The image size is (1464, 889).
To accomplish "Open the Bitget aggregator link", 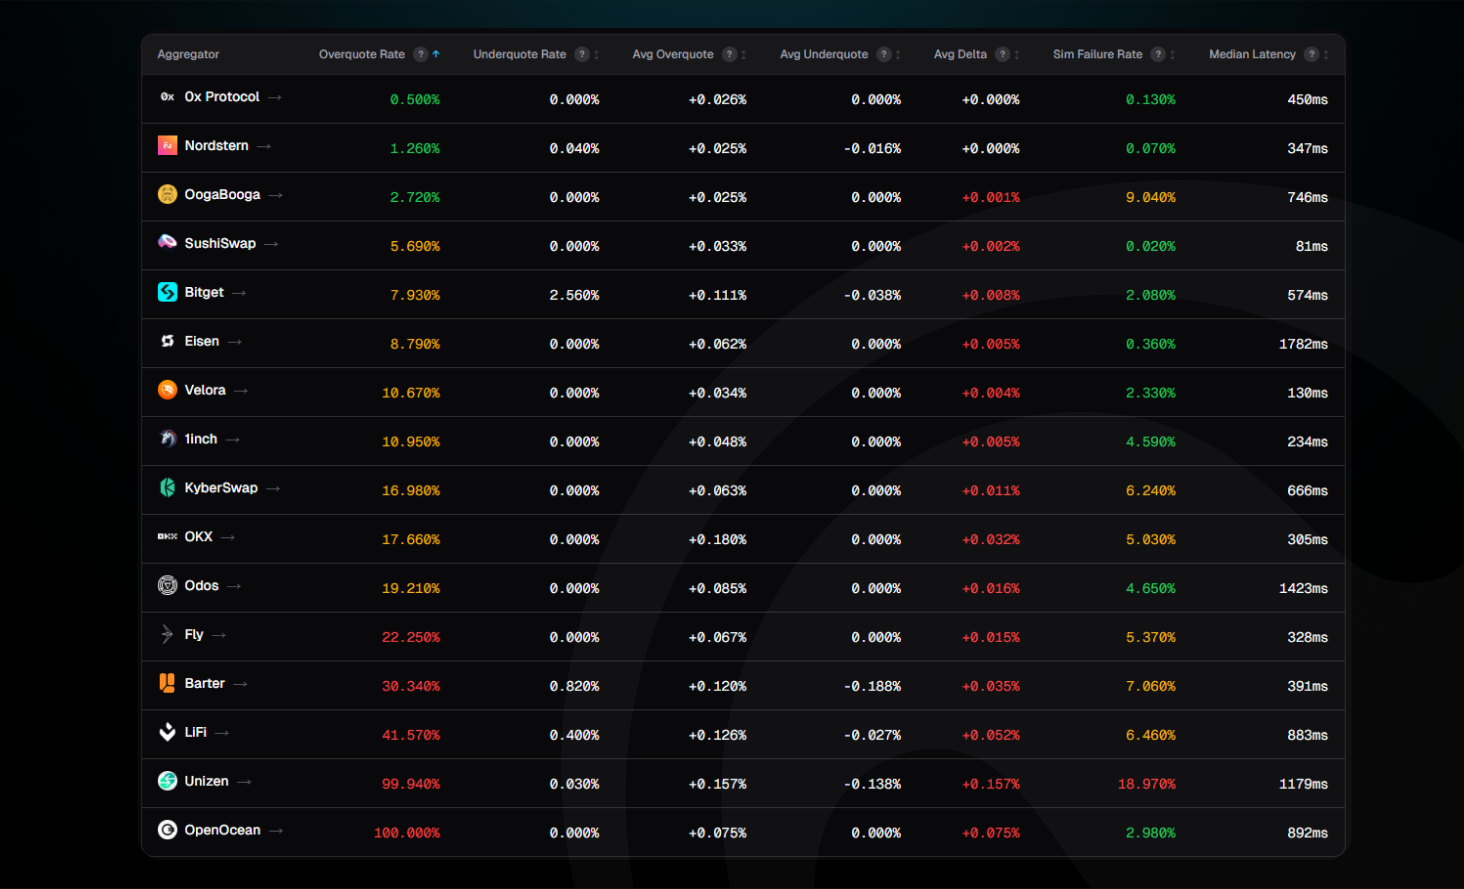I will 204,292.
